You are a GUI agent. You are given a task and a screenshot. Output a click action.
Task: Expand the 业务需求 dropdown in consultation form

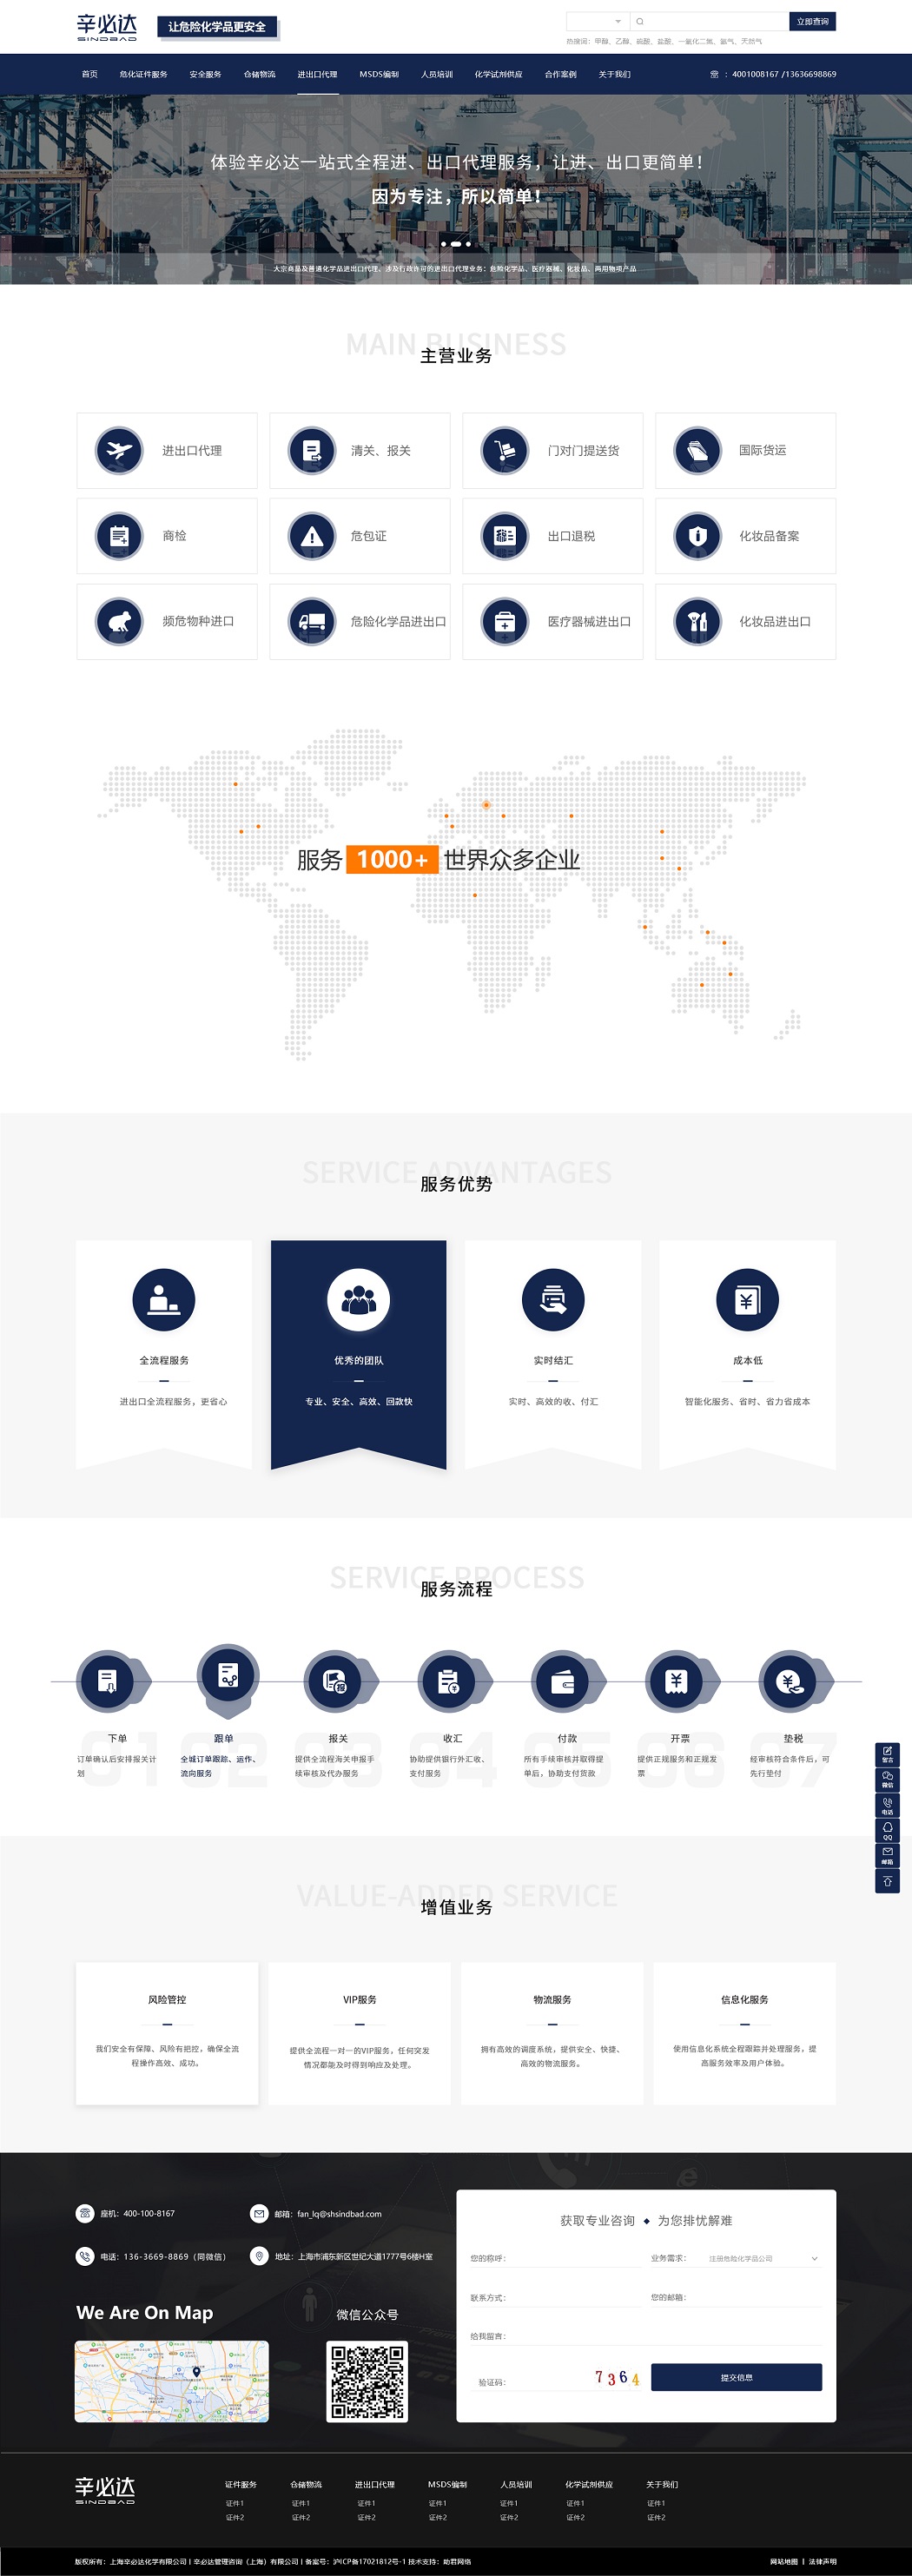click(x=764, y=2259)
